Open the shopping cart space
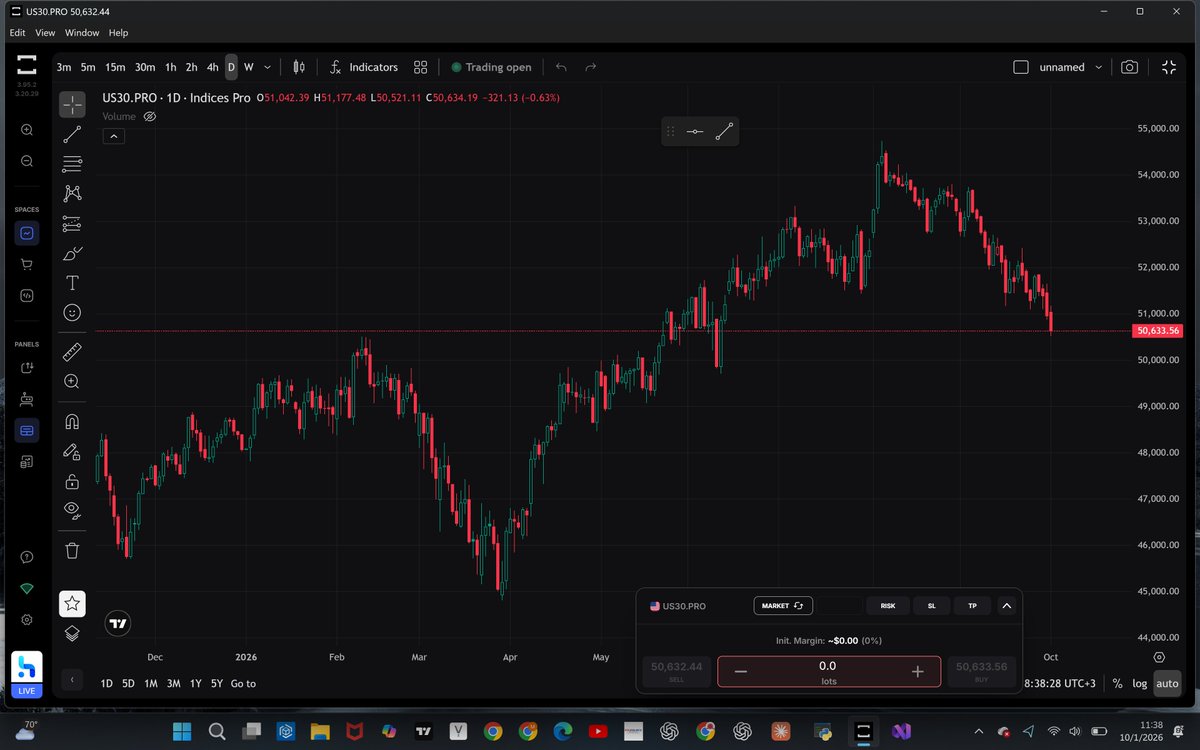Screen dimensions: 1200x750 click(x=27, y=265)
